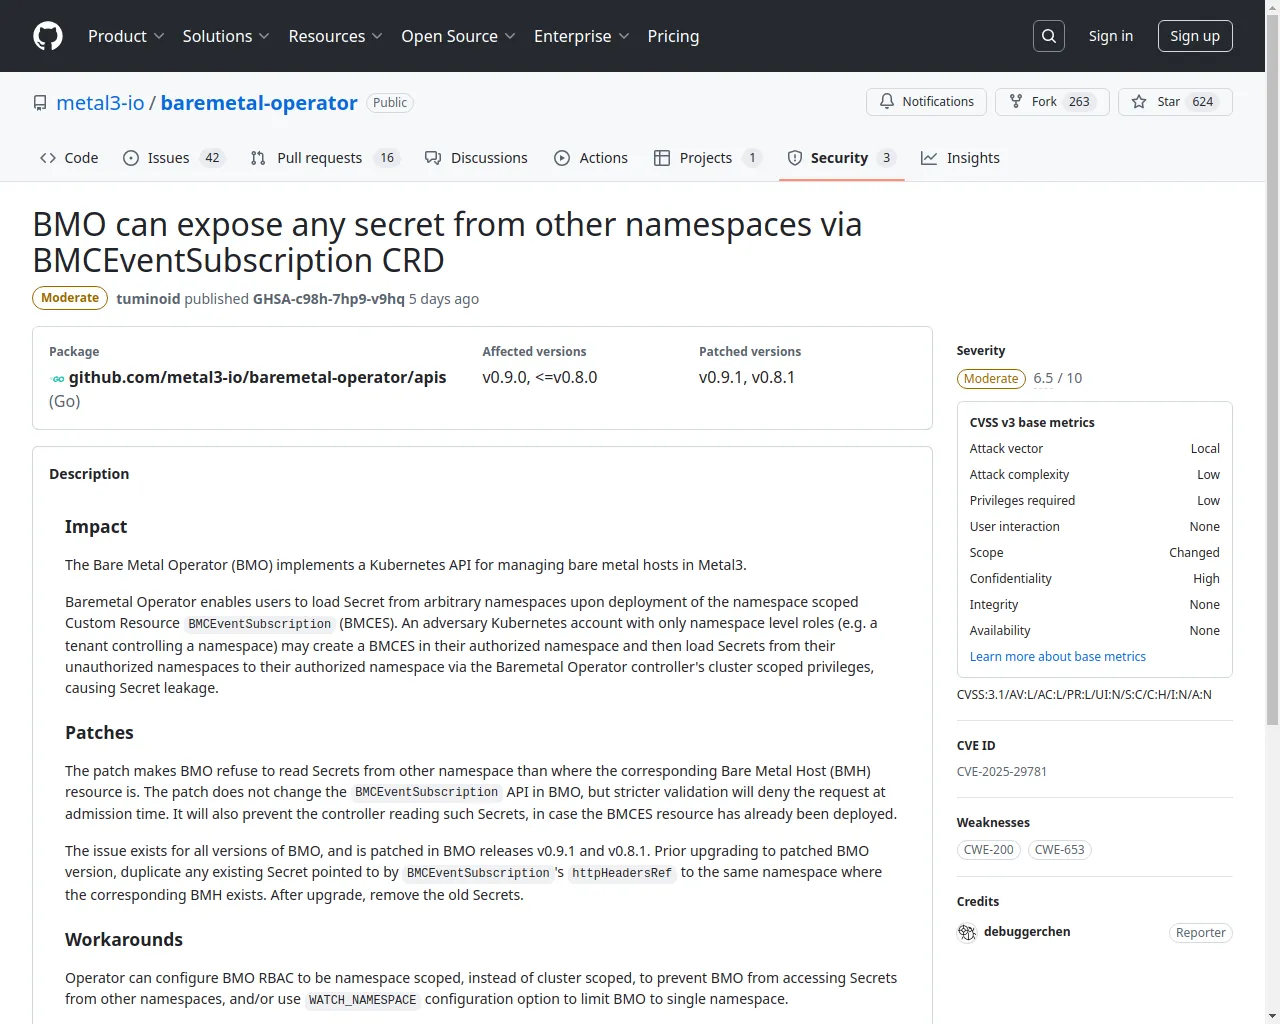
Task: Click the httpHeadersRef code text
Action: click(x=622, y=873)
